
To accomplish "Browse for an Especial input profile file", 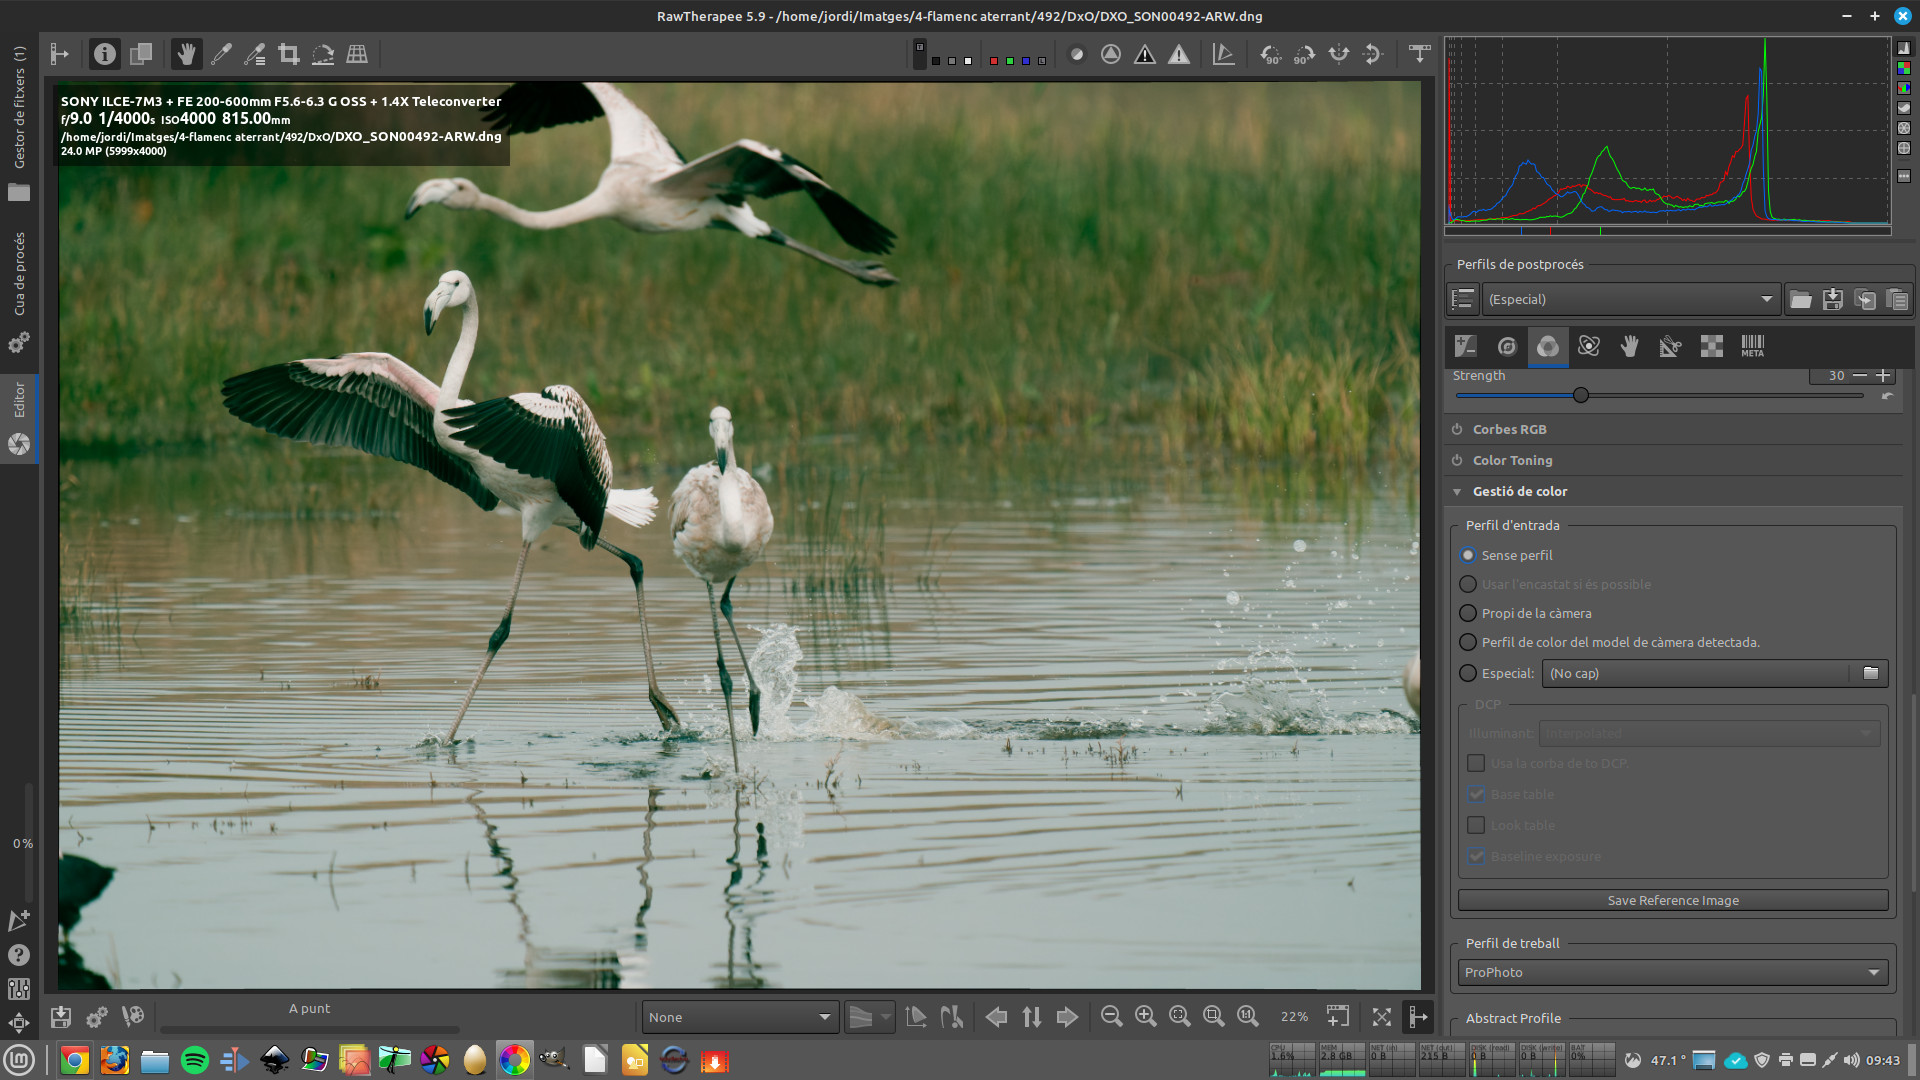I will click(1870, 673).
